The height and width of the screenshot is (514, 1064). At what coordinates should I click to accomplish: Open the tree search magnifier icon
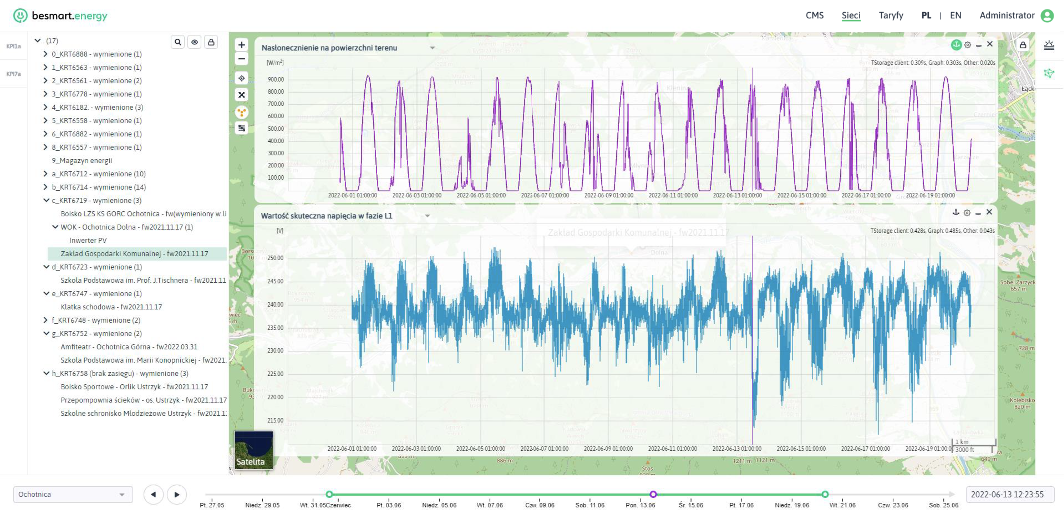[x=178, y=42]
